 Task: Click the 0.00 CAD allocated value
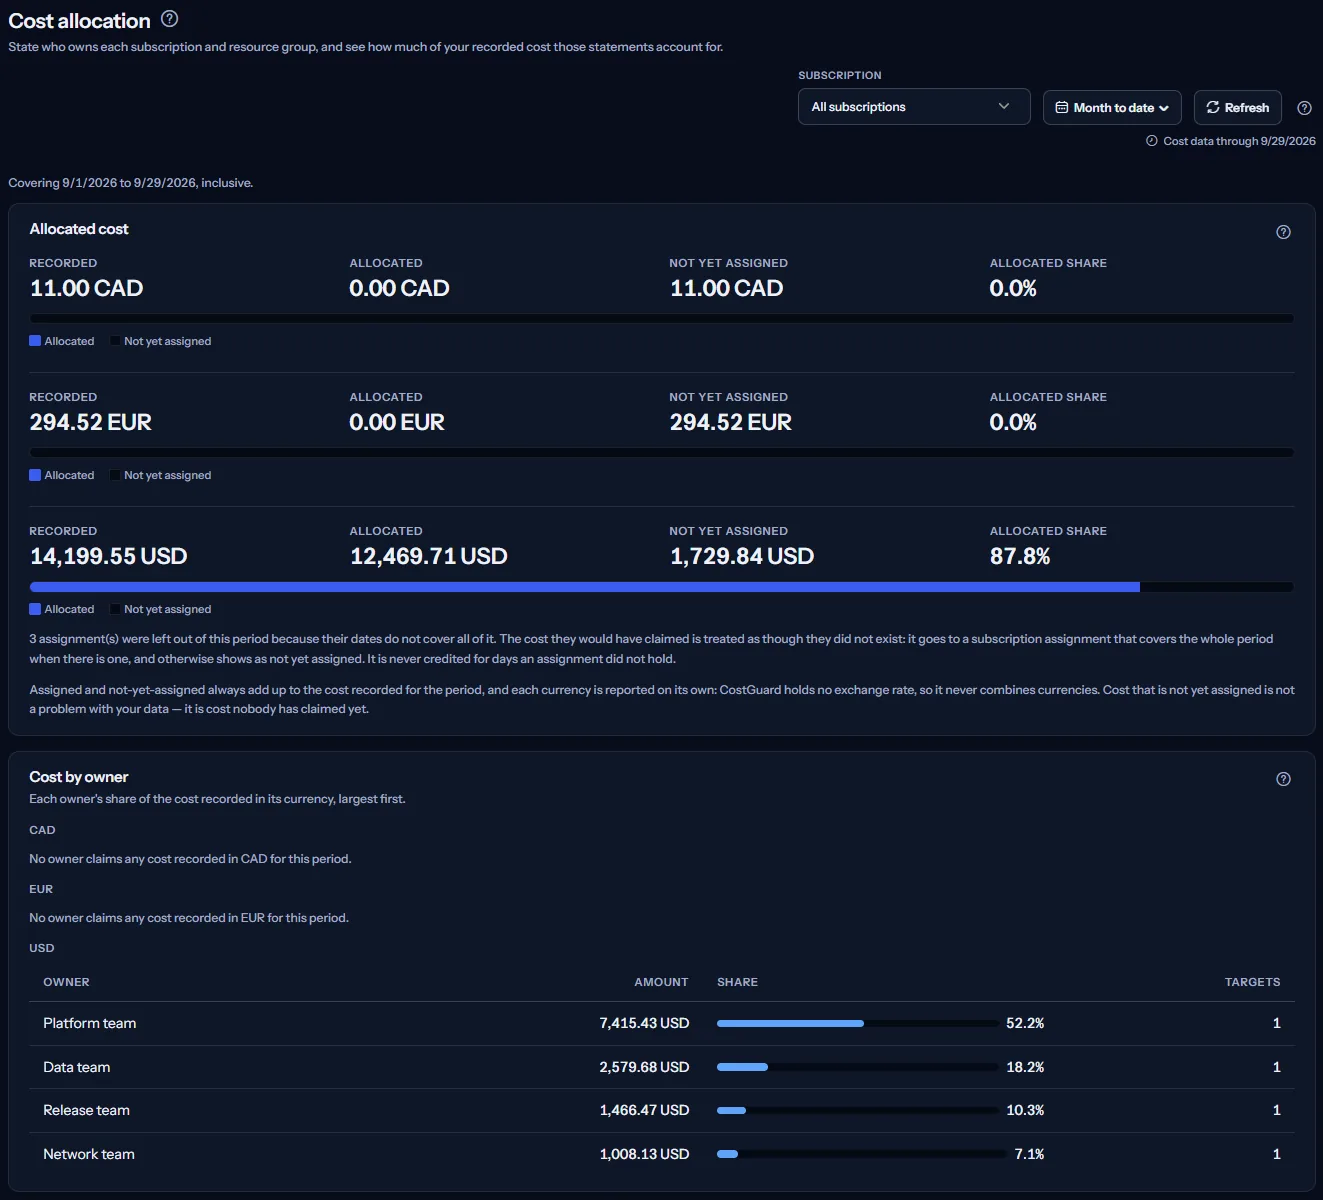[x=399, y=288]
